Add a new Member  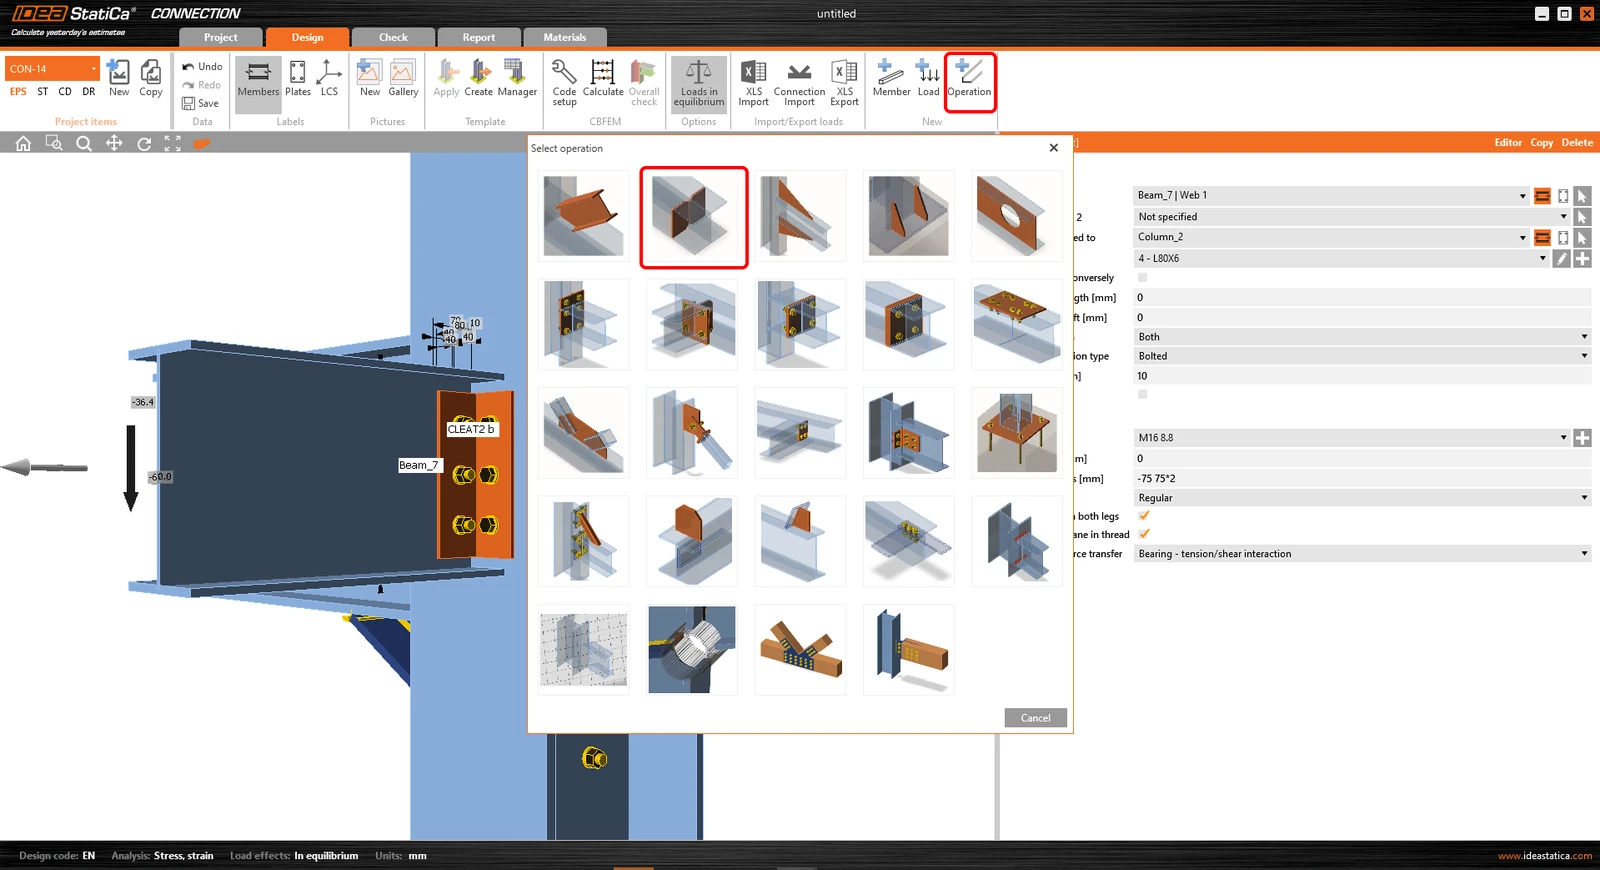click(x=891, y=78)
